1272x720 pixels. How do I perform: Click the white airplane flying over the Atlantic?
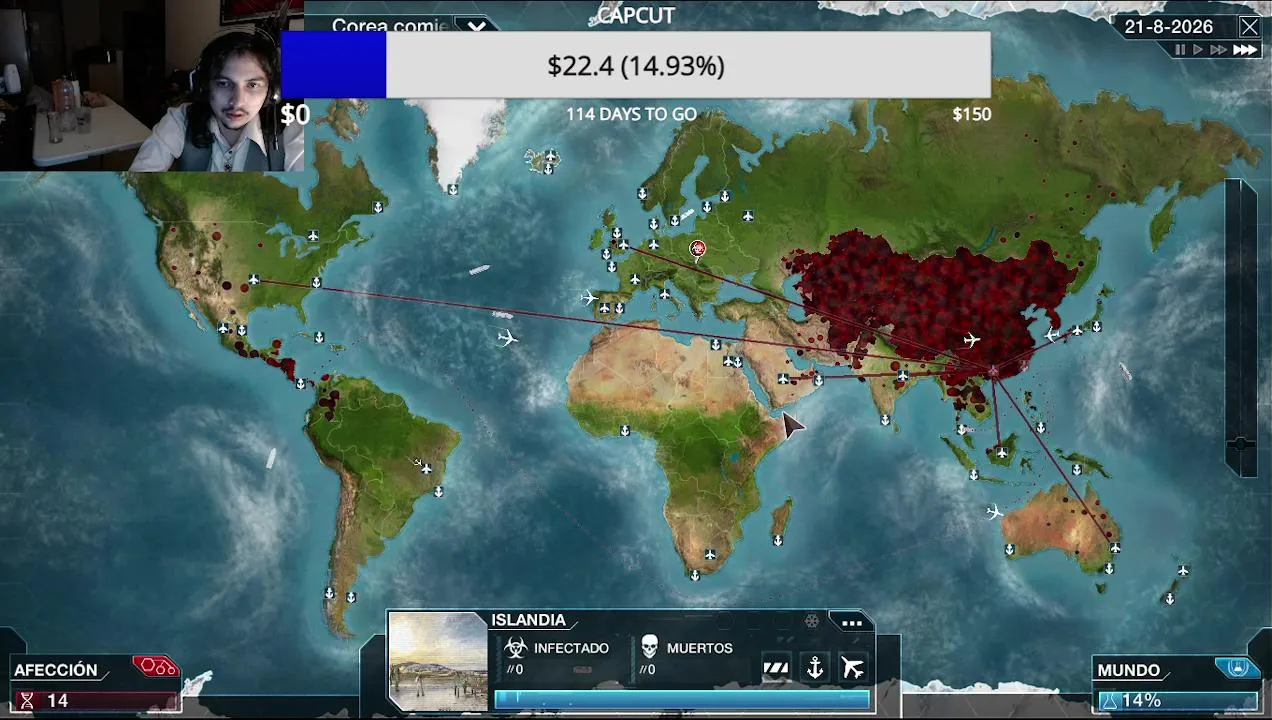pos(507,338)
